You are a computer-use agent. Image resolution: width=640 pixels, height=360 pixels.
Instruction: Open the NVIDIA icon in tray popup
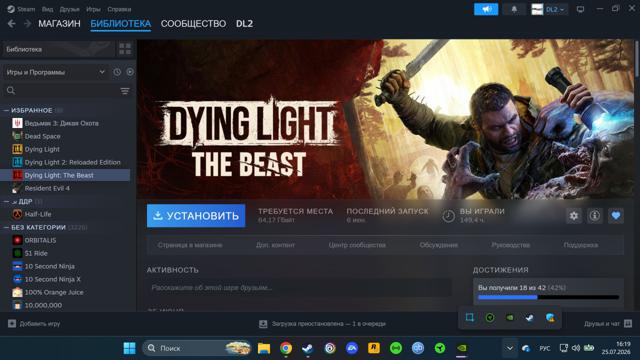pos(510,318)
